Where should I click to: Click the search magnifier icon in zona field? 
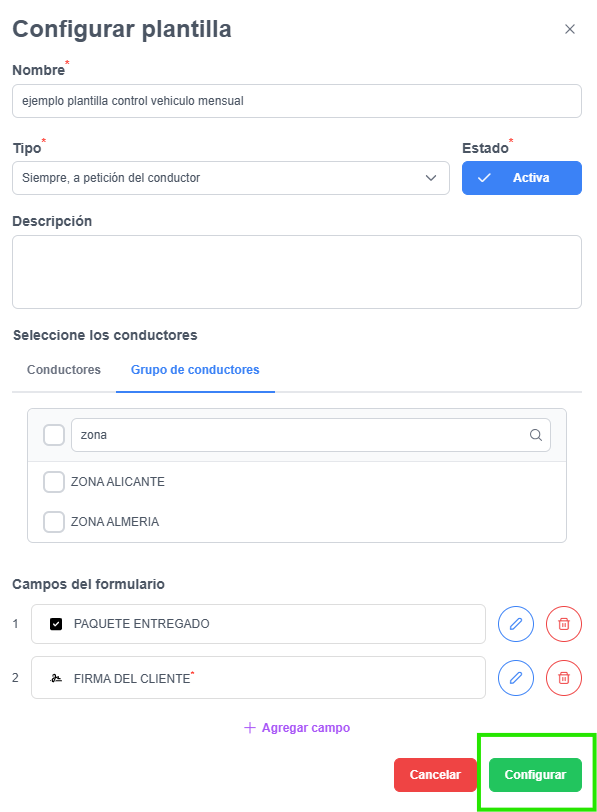coord(536,435)
